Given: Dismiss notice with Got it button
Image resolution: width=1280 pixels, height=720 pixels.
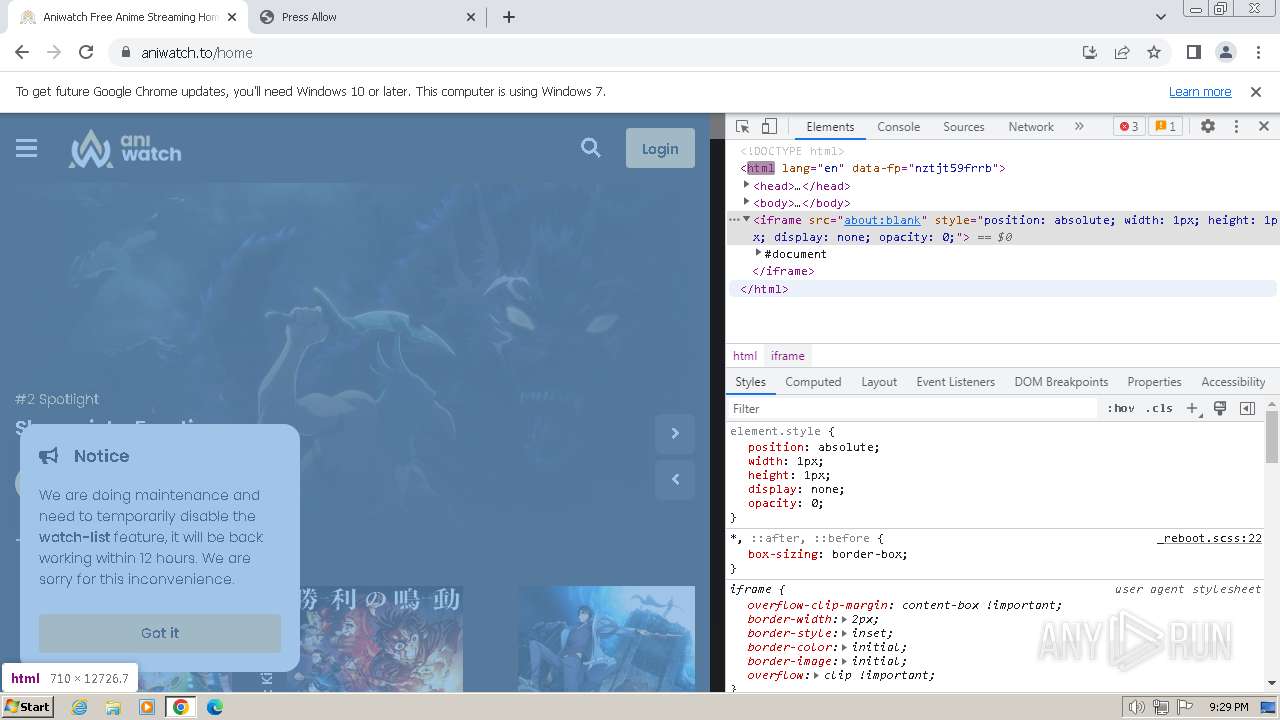Looking at the screenshot, I should coord(160,633).
